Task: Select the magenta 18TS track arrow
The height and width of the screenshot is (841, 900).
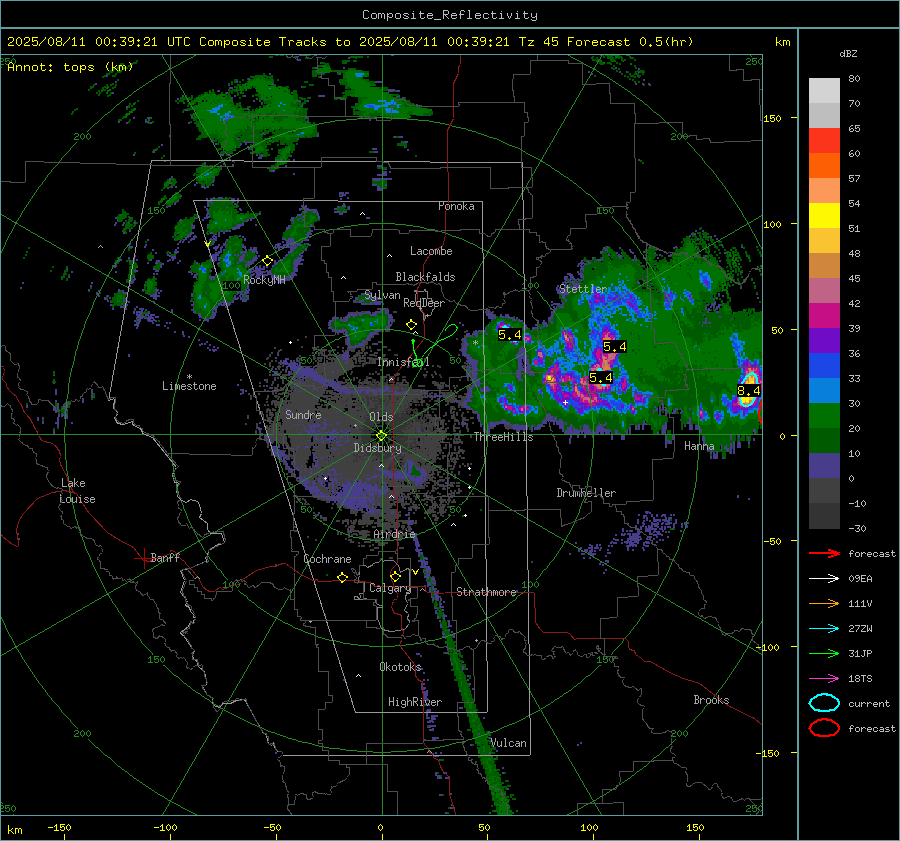Action: (824, 679)
